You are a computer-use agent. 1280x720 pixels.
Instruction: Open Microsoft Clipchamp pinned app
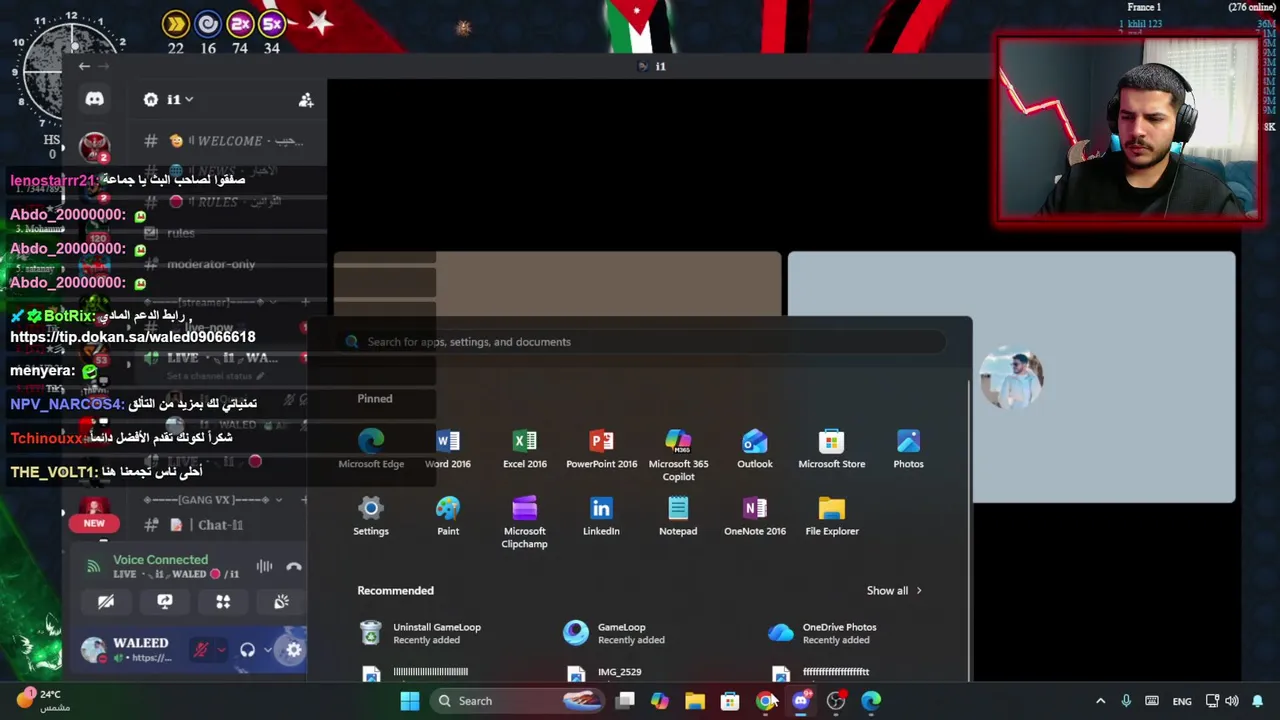[x=525, y=522]
